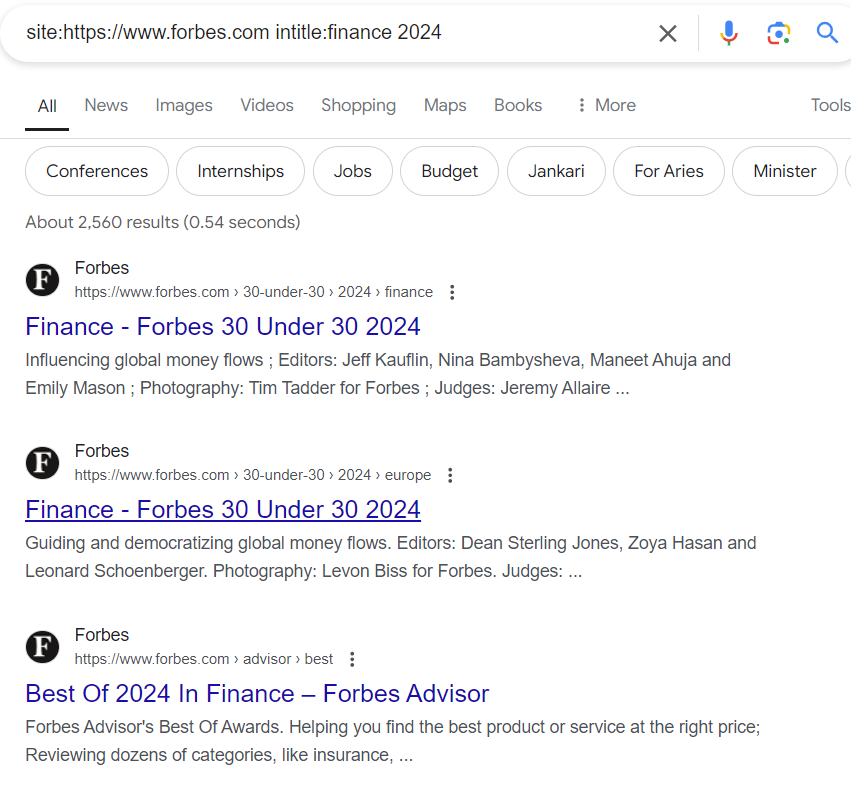Switch to the Maps tab

(445, 105)
